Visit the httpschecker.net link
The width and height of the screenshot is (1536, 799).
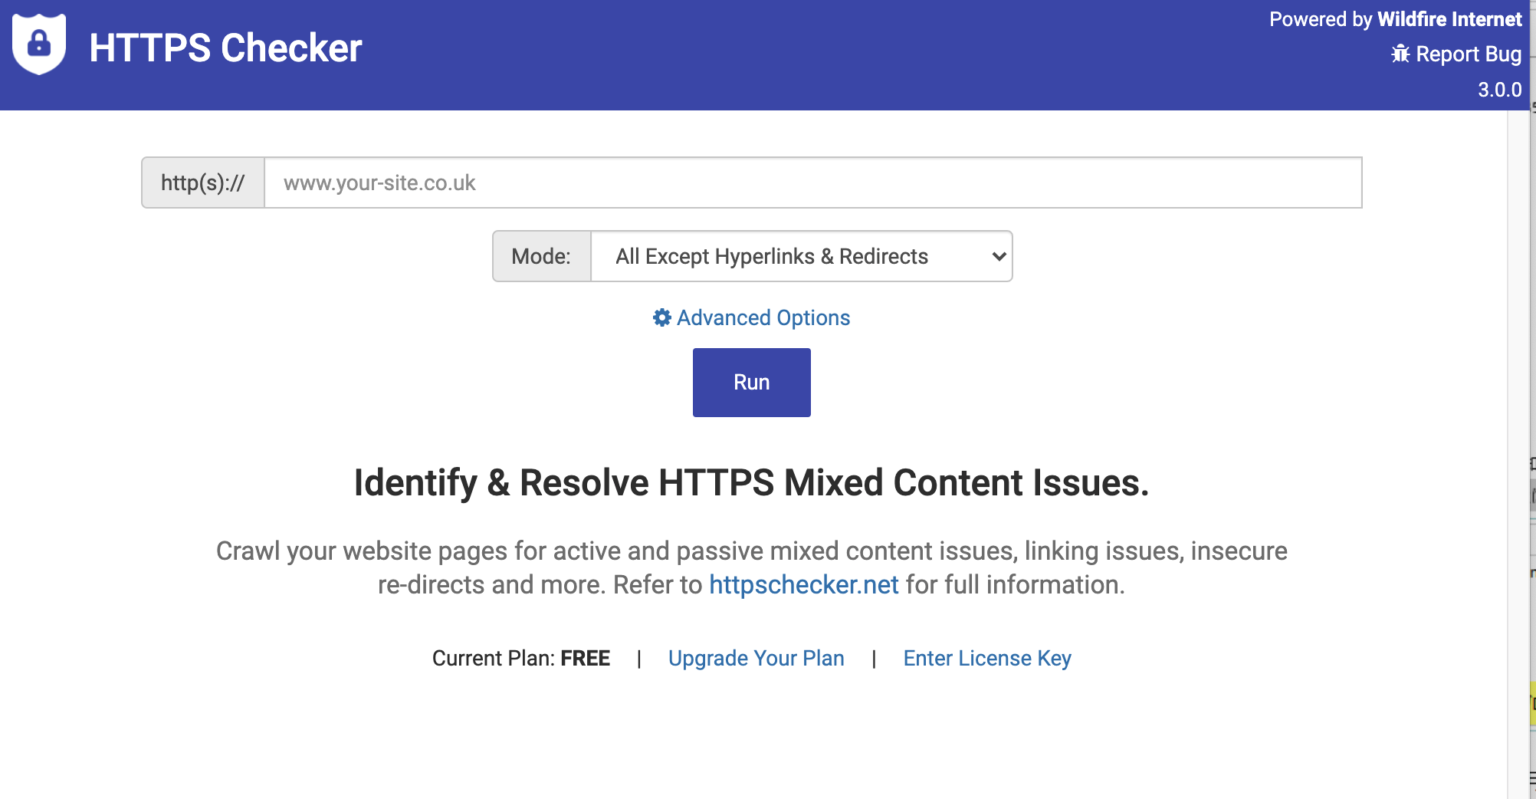pyautogui.click(x=803, y=585)
